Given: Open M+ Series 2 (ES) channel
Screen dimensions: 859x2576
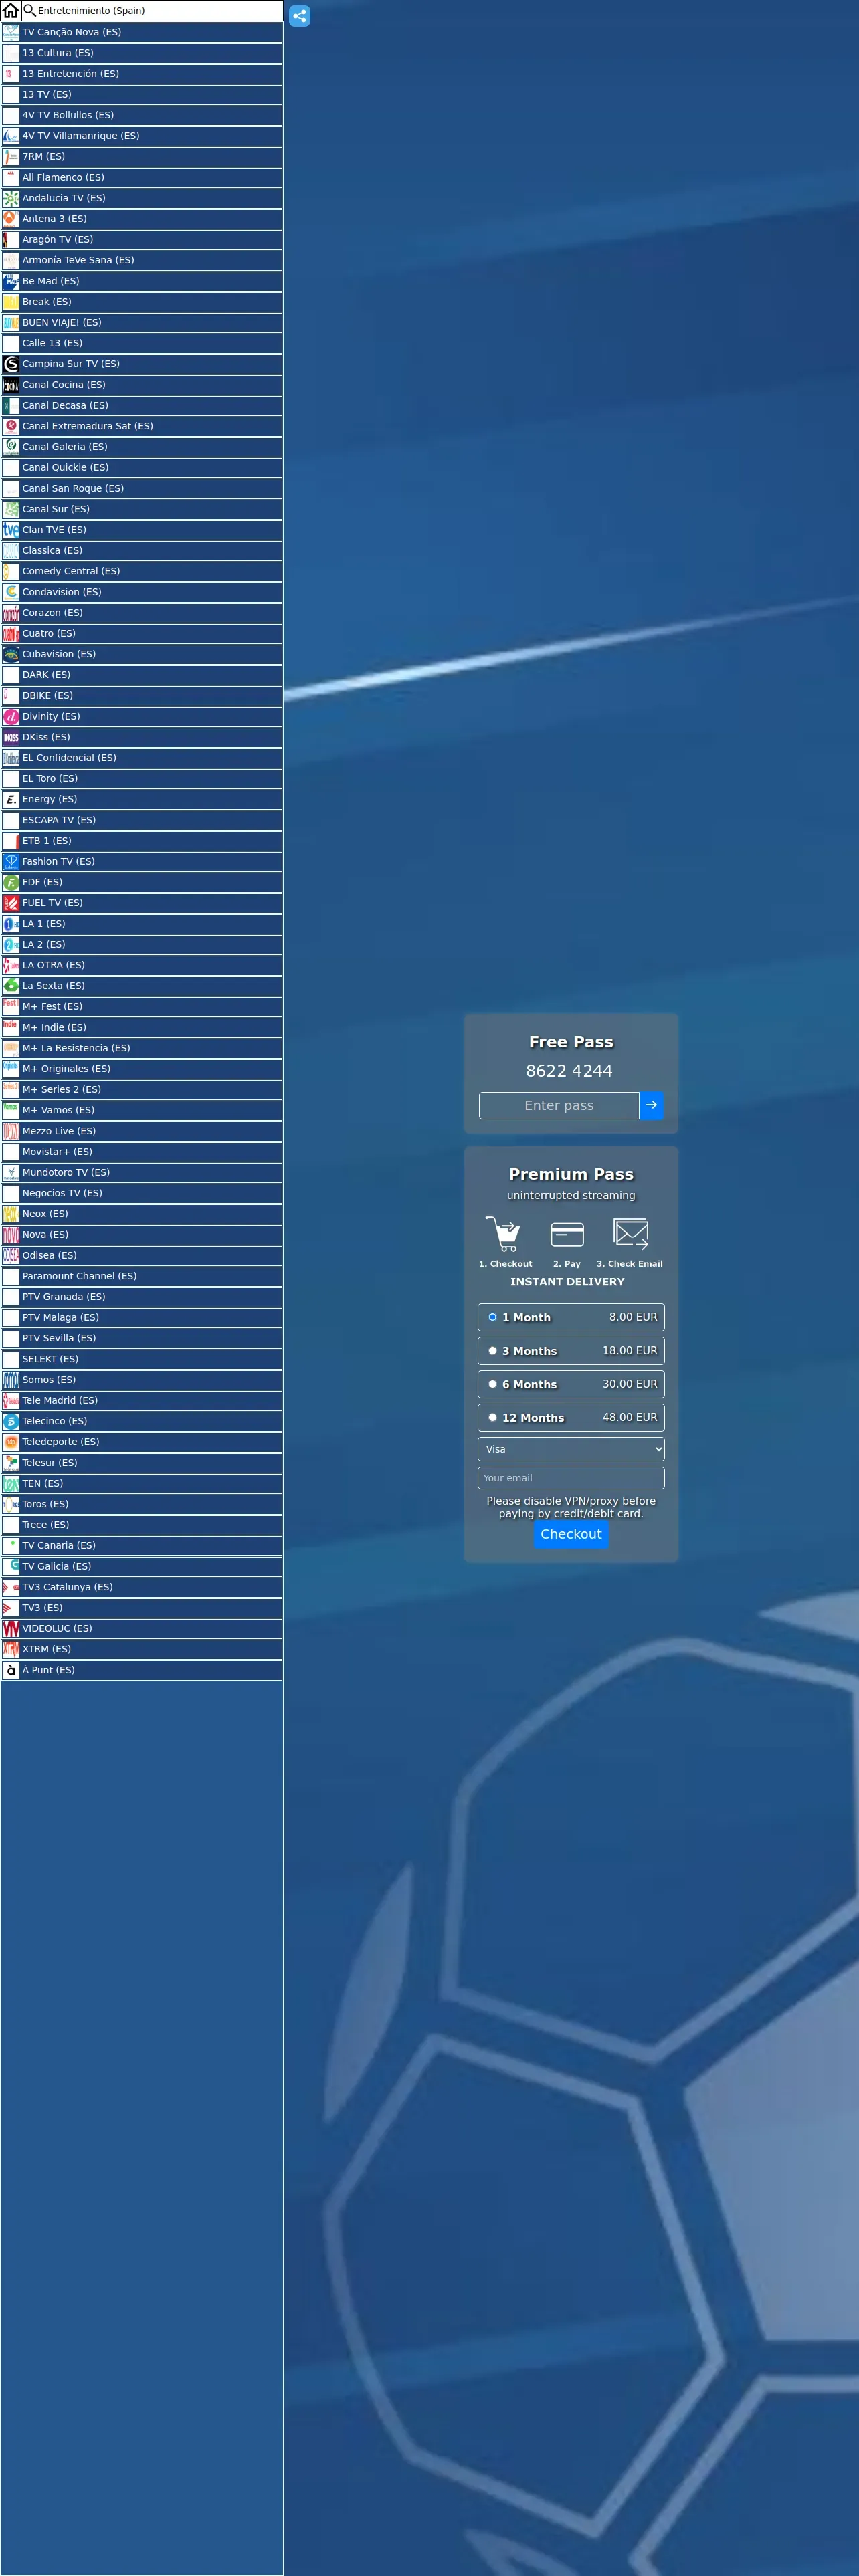Looking at the screenshot, I should tap(142, 1090).
